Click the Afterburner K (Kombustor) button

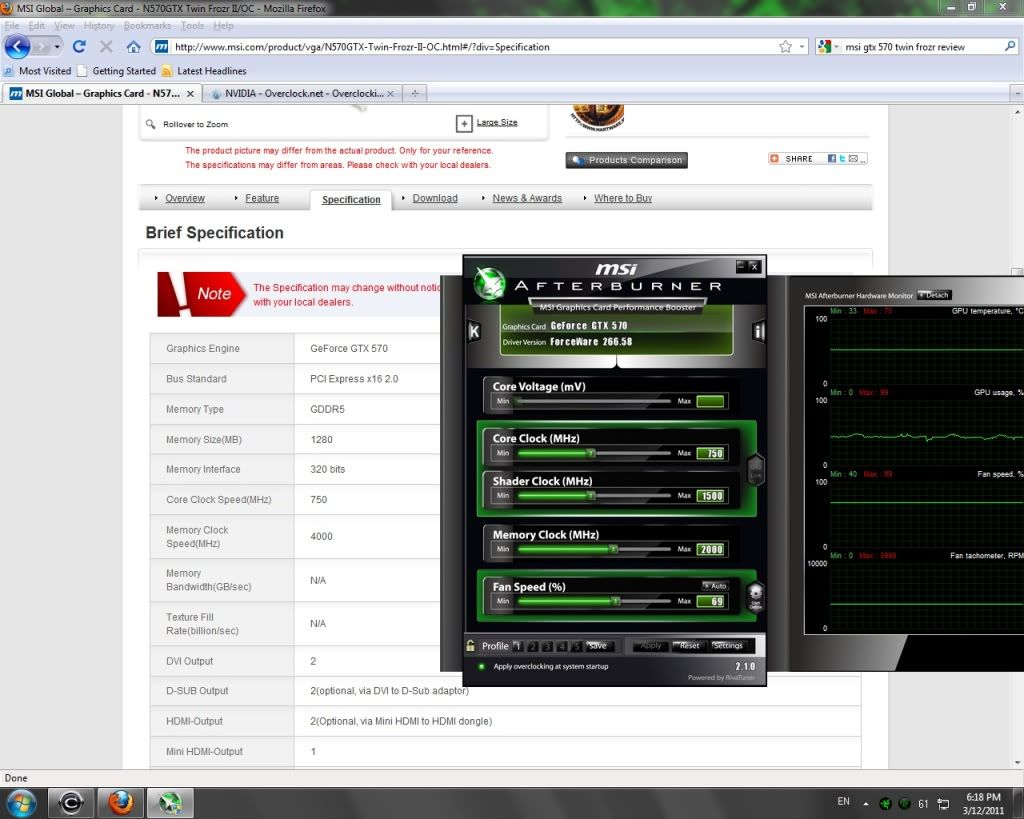(x=475, y=331)
